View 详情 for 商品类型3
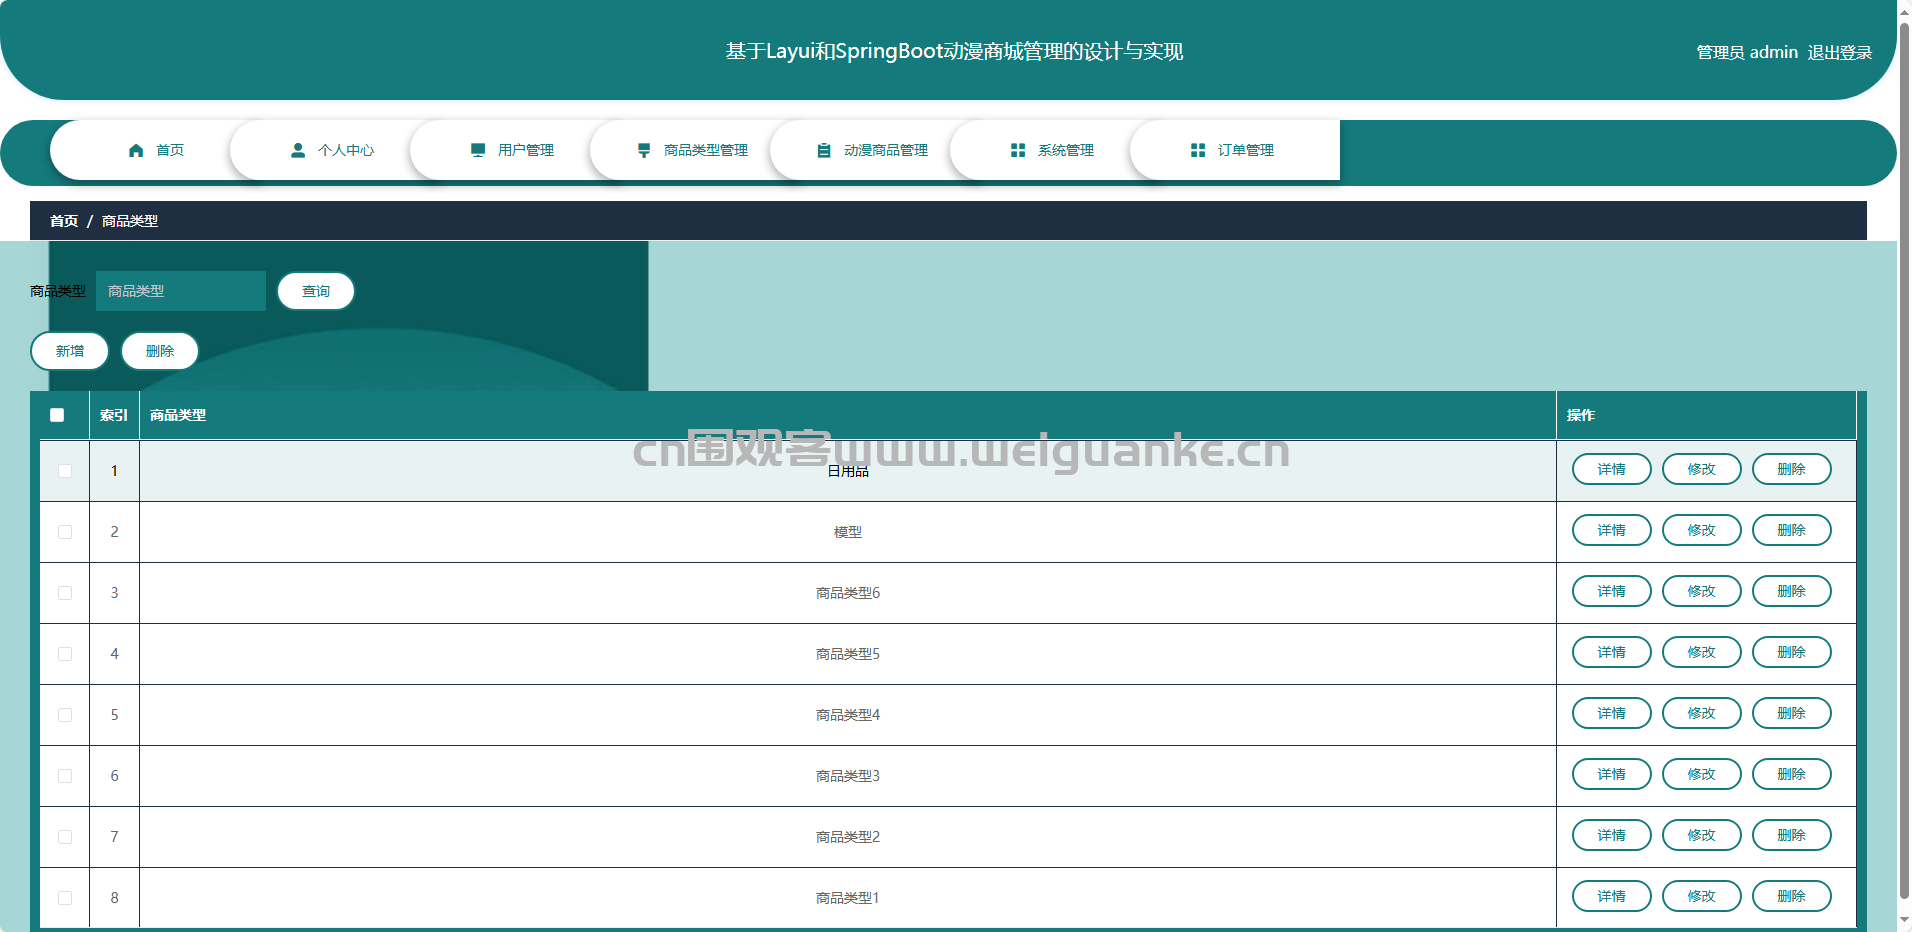The image size is (1912, 932). pos(1612,774)
